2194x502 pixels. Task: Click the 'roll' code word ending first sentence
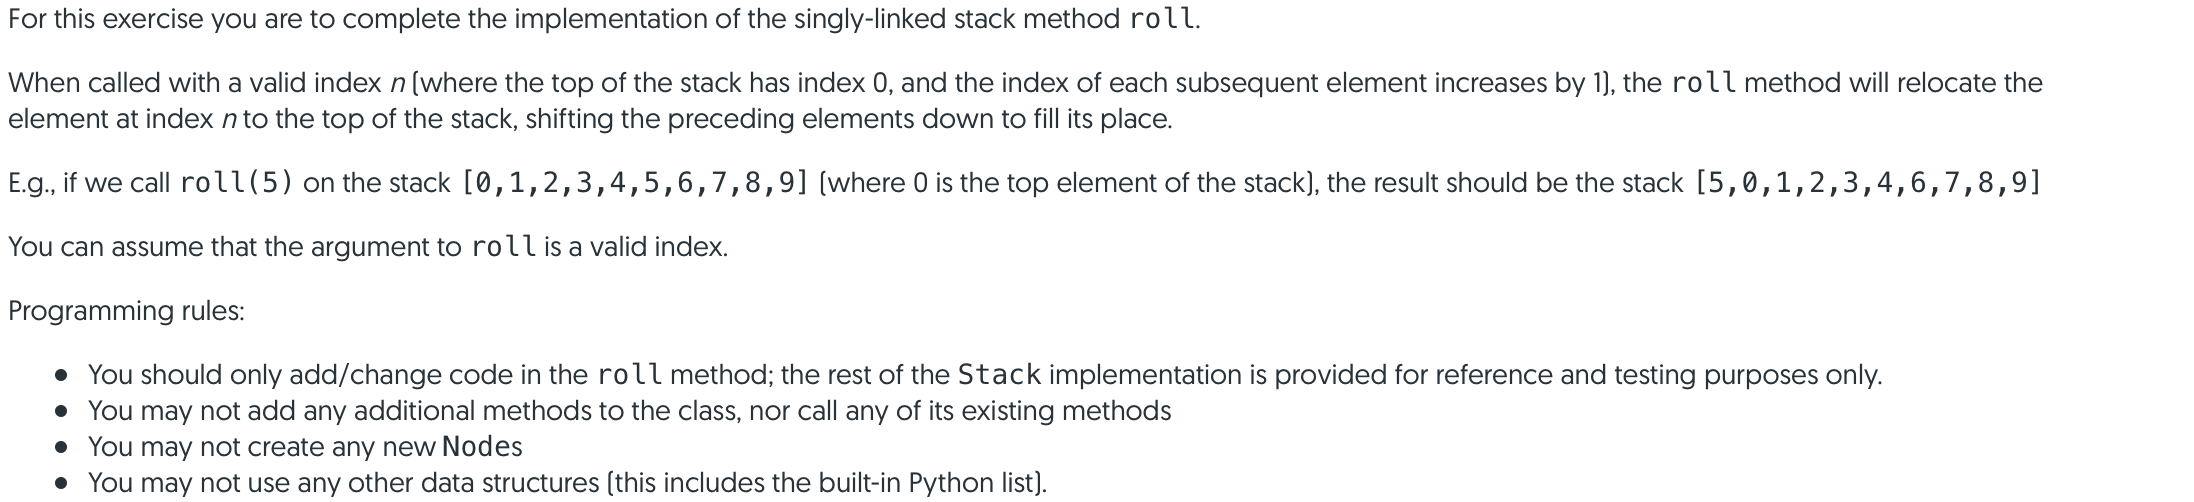(x=1161, y=19)
